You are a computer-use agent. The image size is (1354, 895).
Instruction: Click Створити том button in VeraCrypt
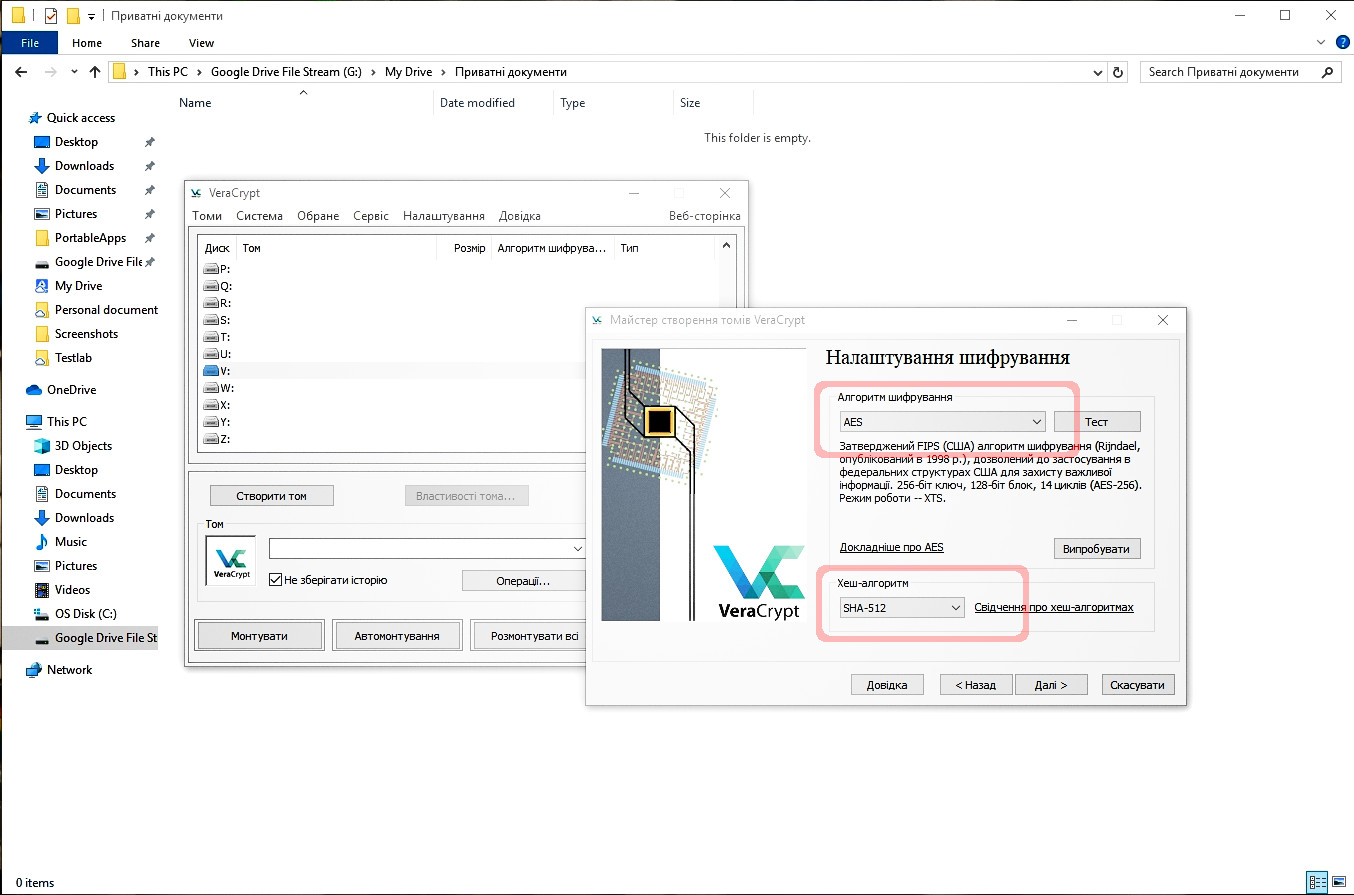[271, 496]
